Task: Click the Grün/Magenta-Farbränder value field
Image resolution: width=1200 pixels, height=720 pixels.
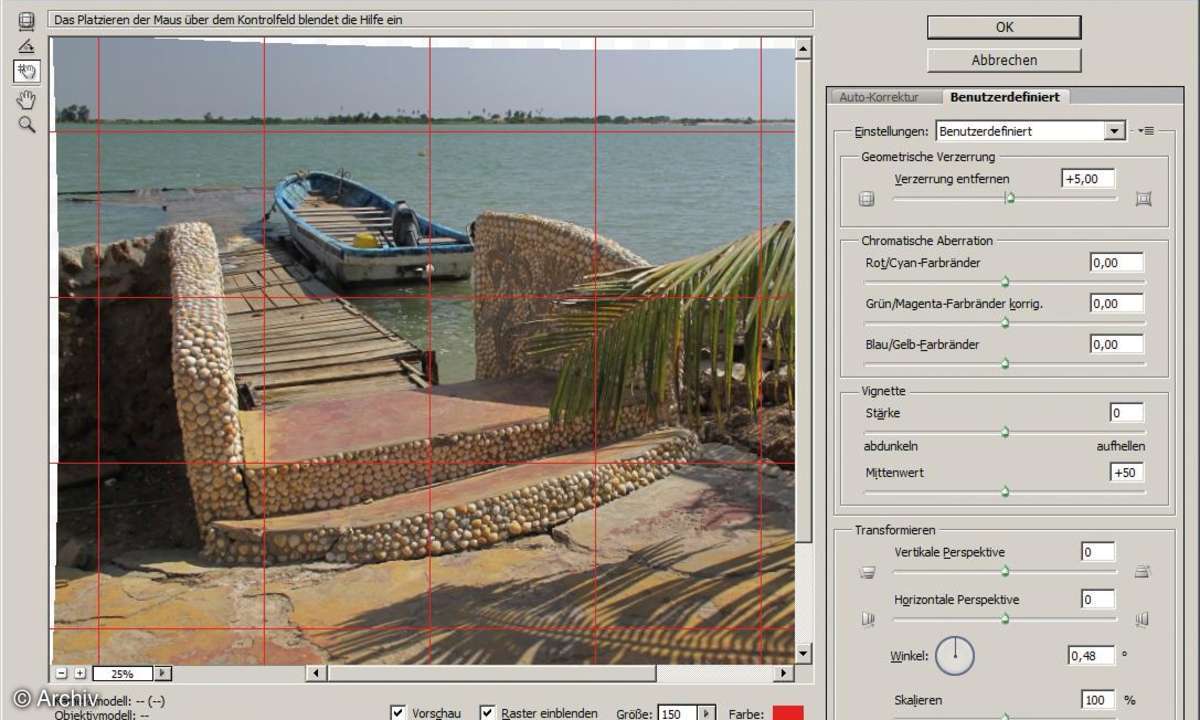Action: point(1117,303)
